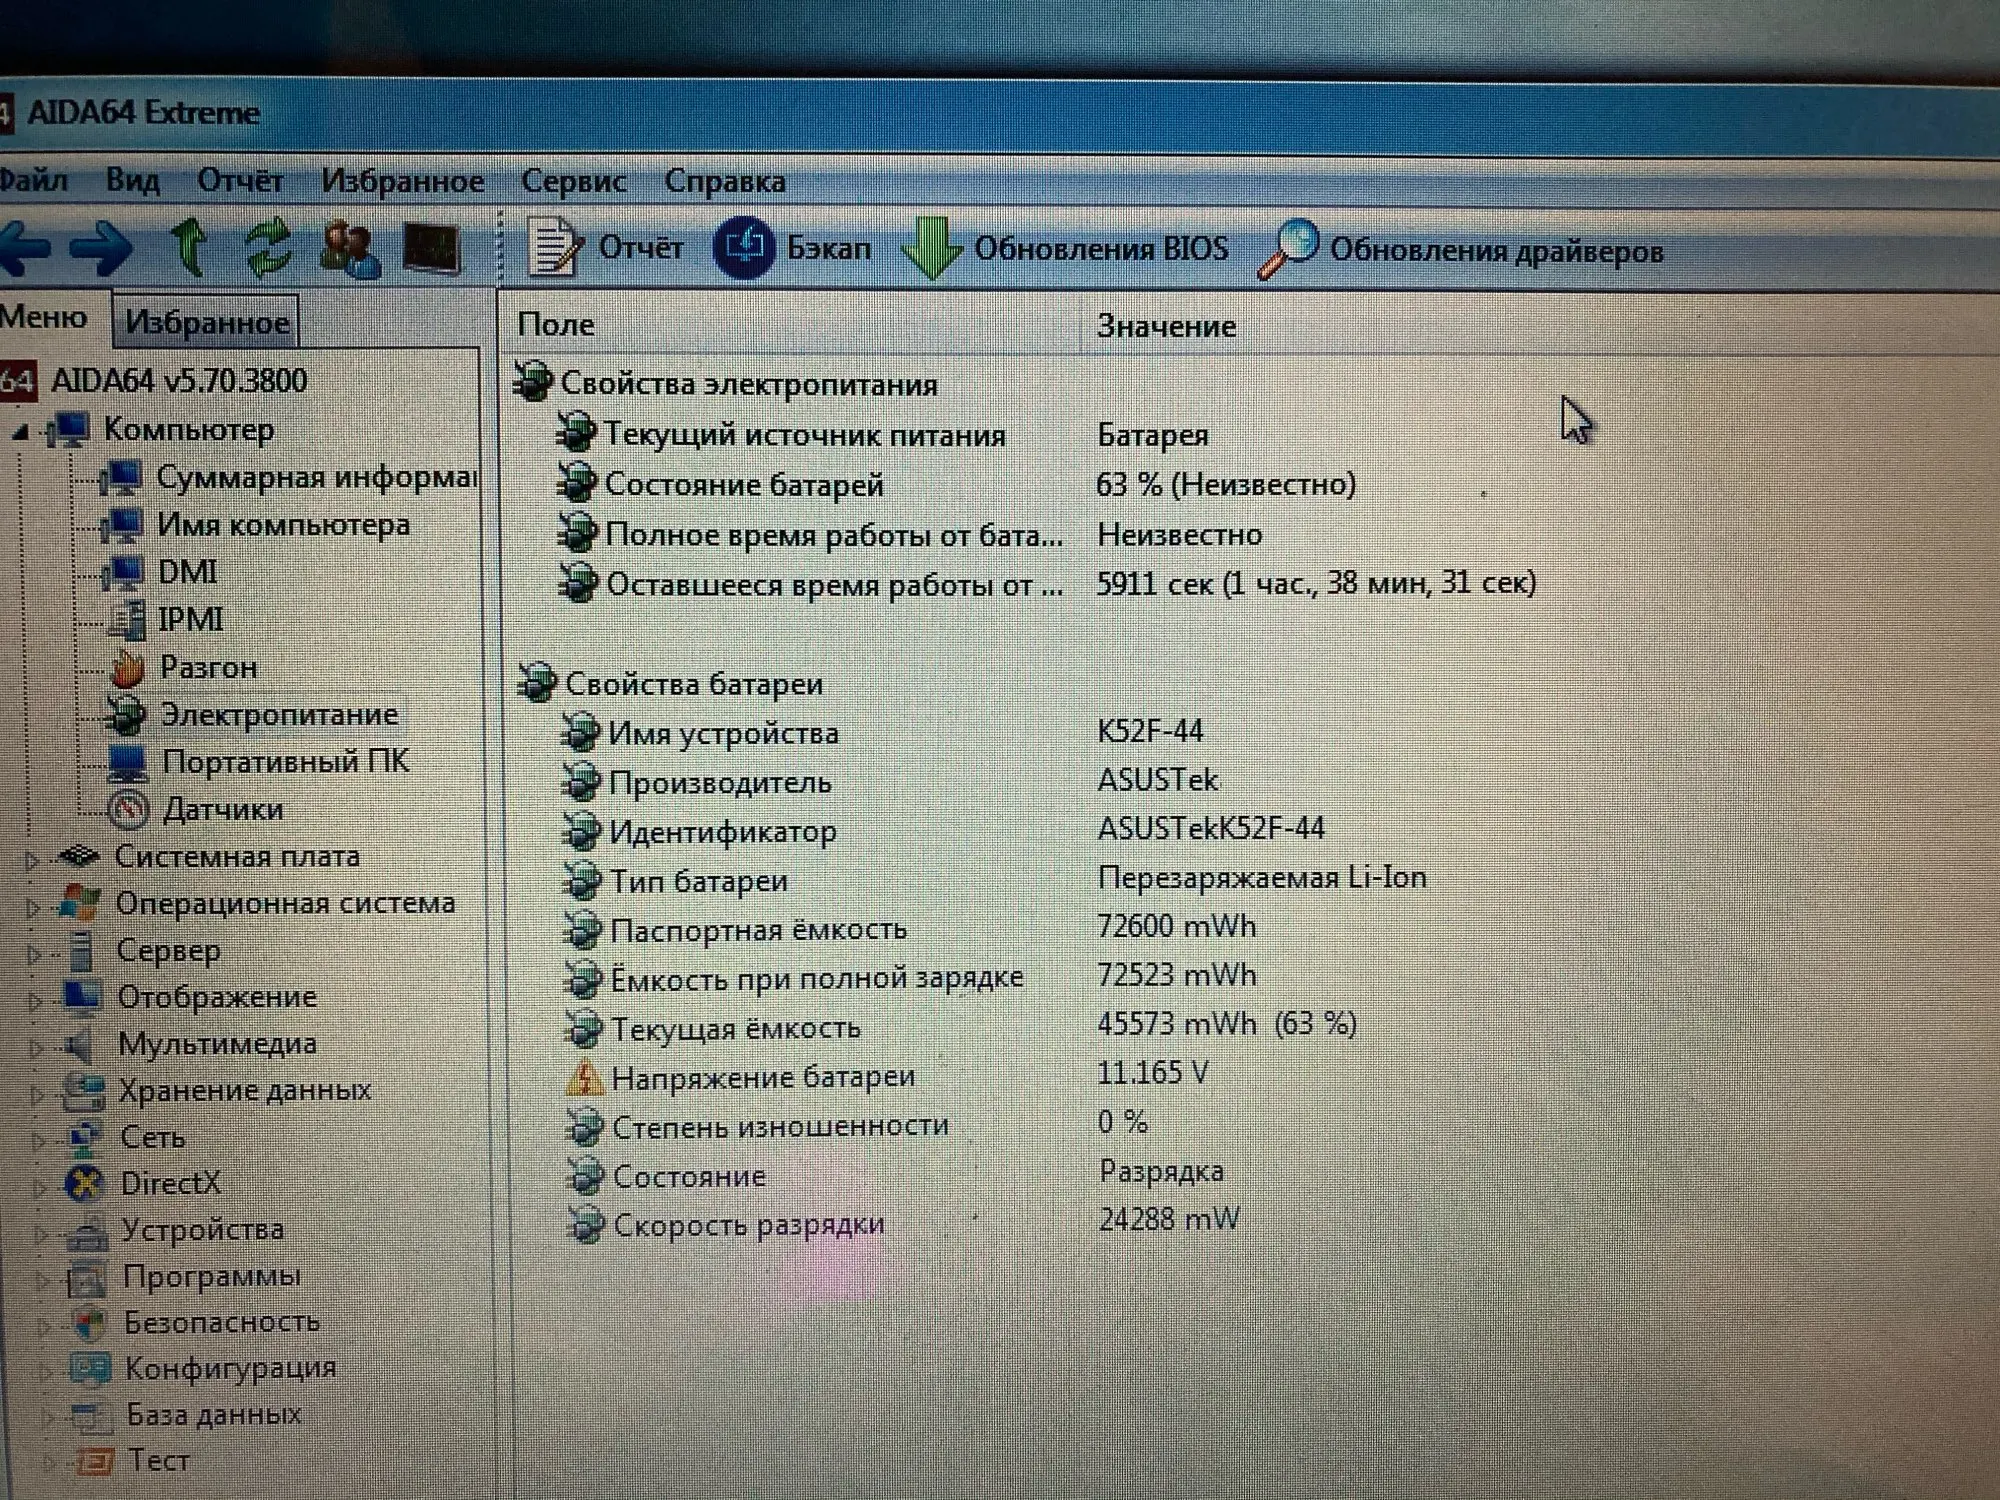
Task: Click the Users toolbar icon
Action: [x=349, y=248]
